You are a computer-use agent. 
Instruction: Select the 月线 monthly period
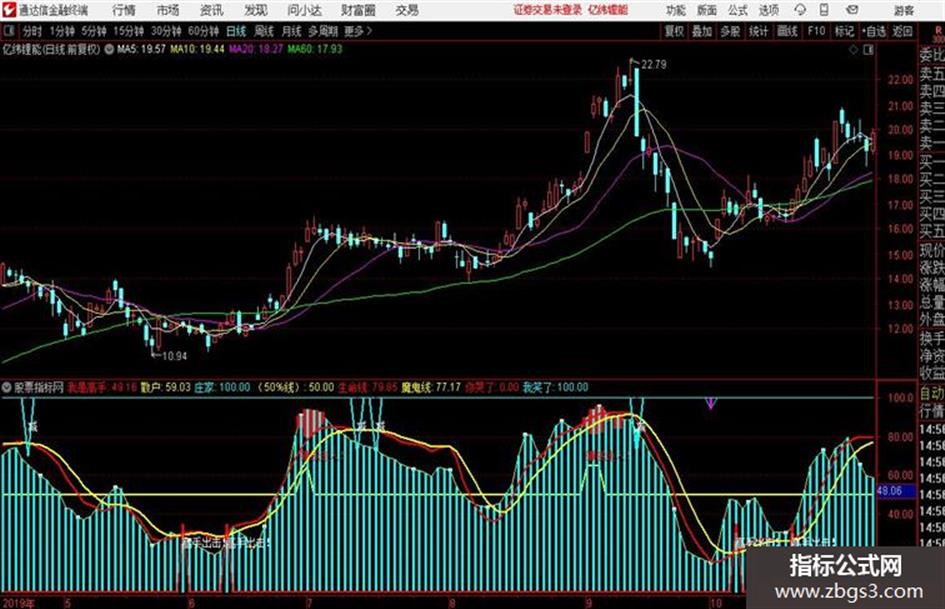pos(291,31)
